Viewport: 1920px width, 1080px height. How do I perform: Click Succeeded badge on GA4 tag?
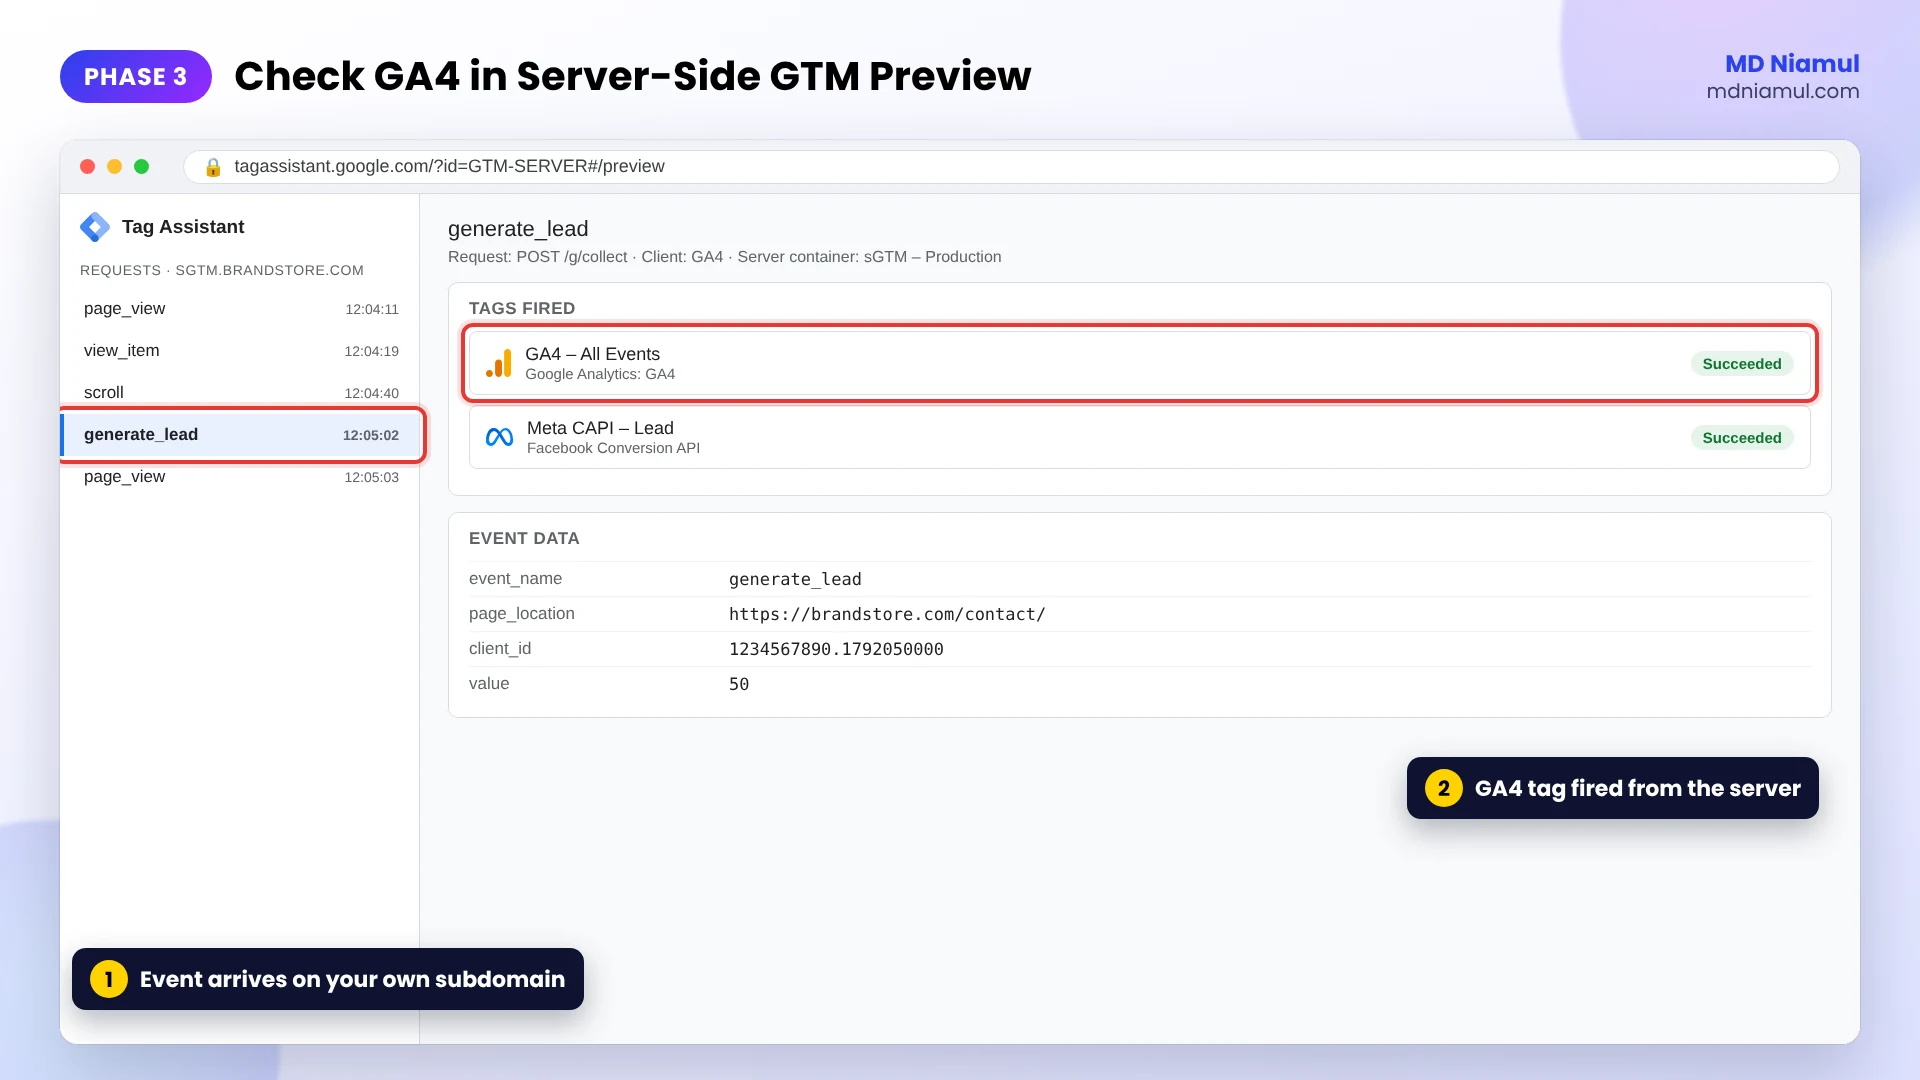(x=1742, y=364)
